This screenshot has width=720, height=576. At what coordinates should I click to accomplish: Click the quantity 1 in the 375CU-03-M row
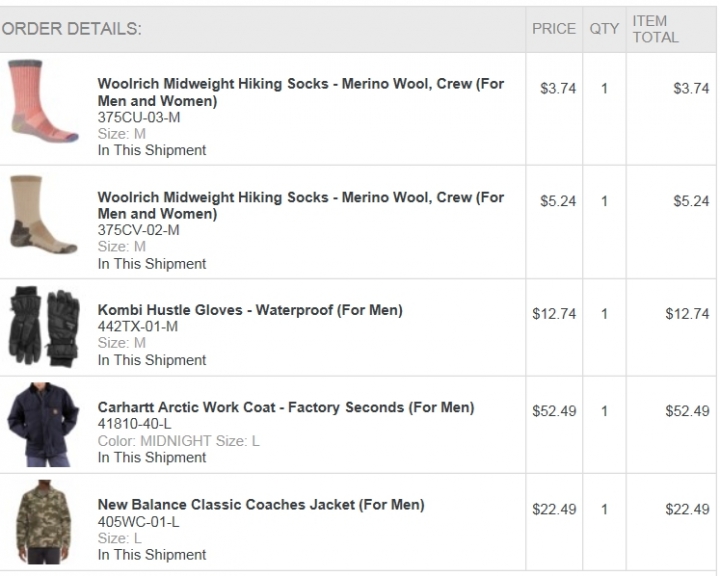point(604,88)
